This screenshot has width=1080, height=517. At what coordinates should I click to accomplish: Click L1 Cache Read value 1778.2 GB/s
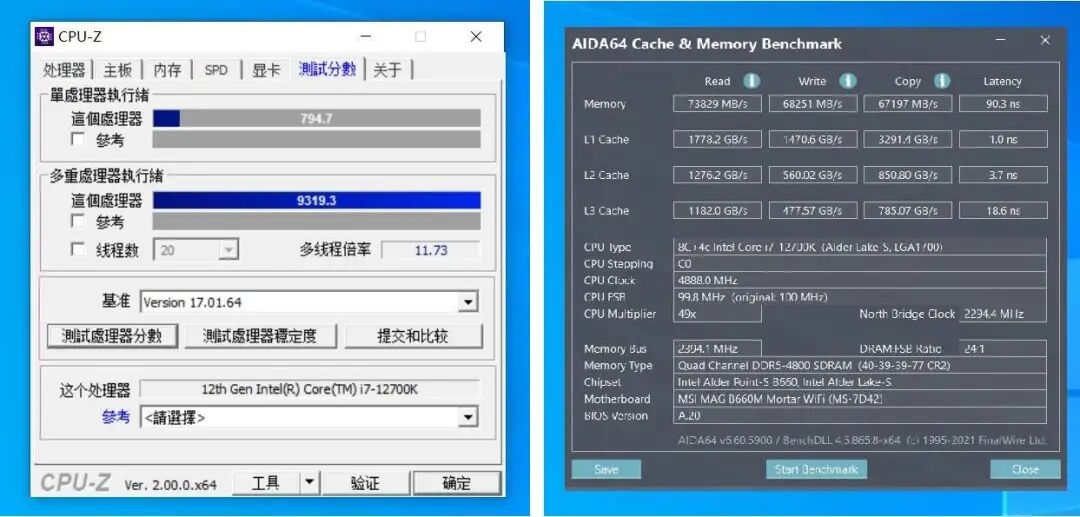click(717, 139)
